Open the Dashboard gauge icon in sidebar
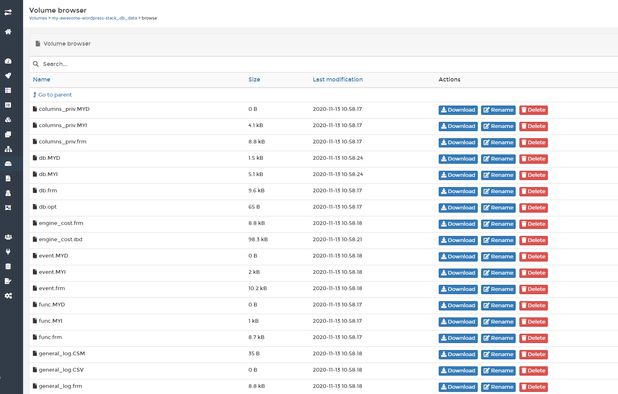Screen dimensions: 618x394 coord(8,61)
